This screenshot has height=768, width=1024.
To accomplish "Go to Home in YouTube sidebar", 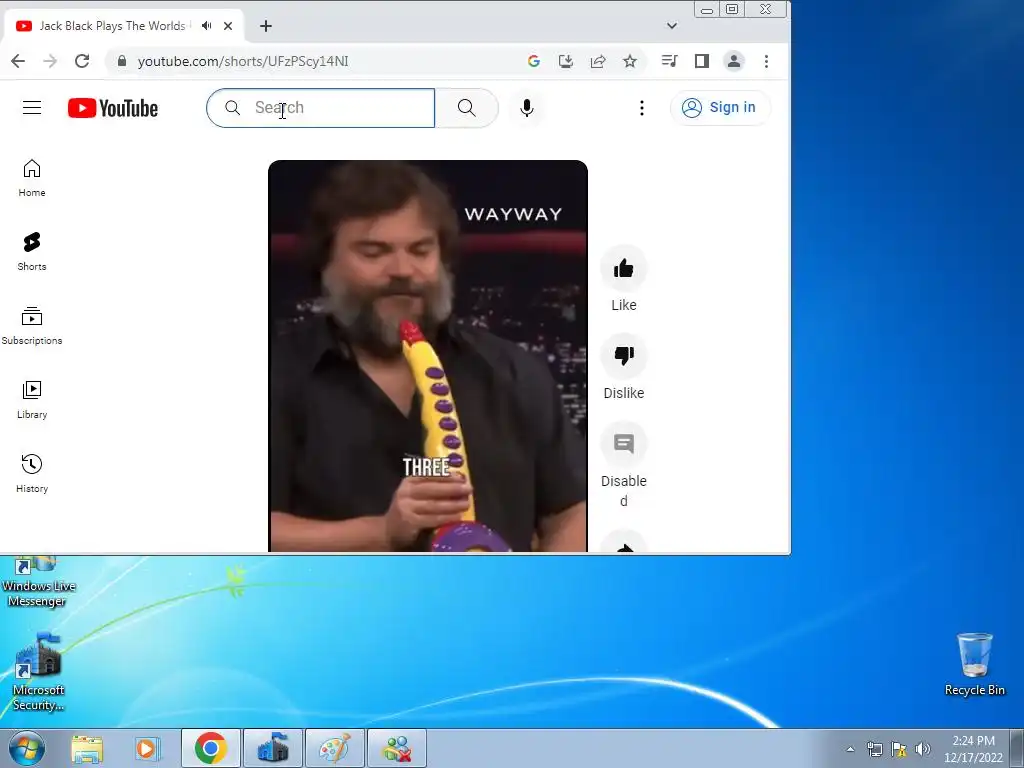I will (32, 178).
